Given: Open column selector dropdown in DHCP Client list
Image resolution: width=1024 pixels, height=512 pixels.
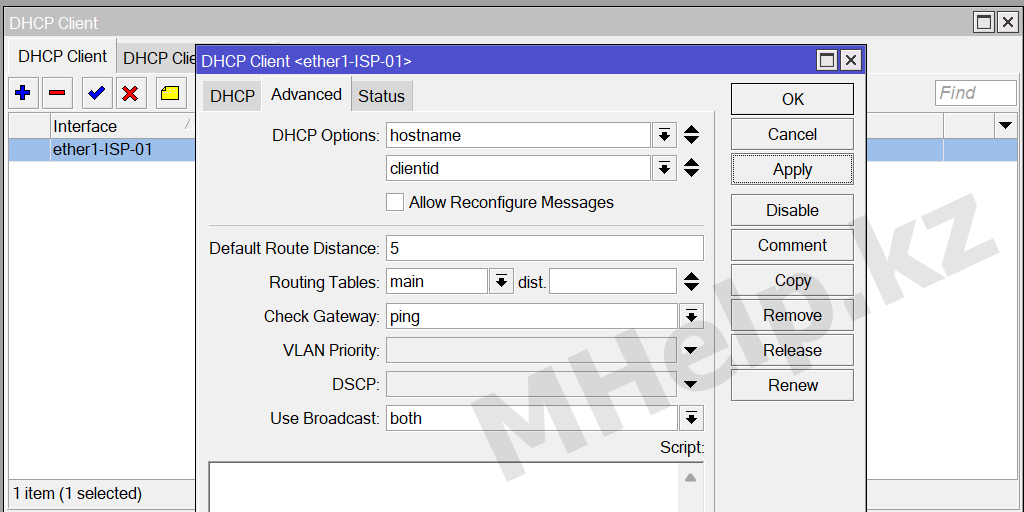Looking at the screenshot, I should pyautogui.click(x=1005, y=125).
